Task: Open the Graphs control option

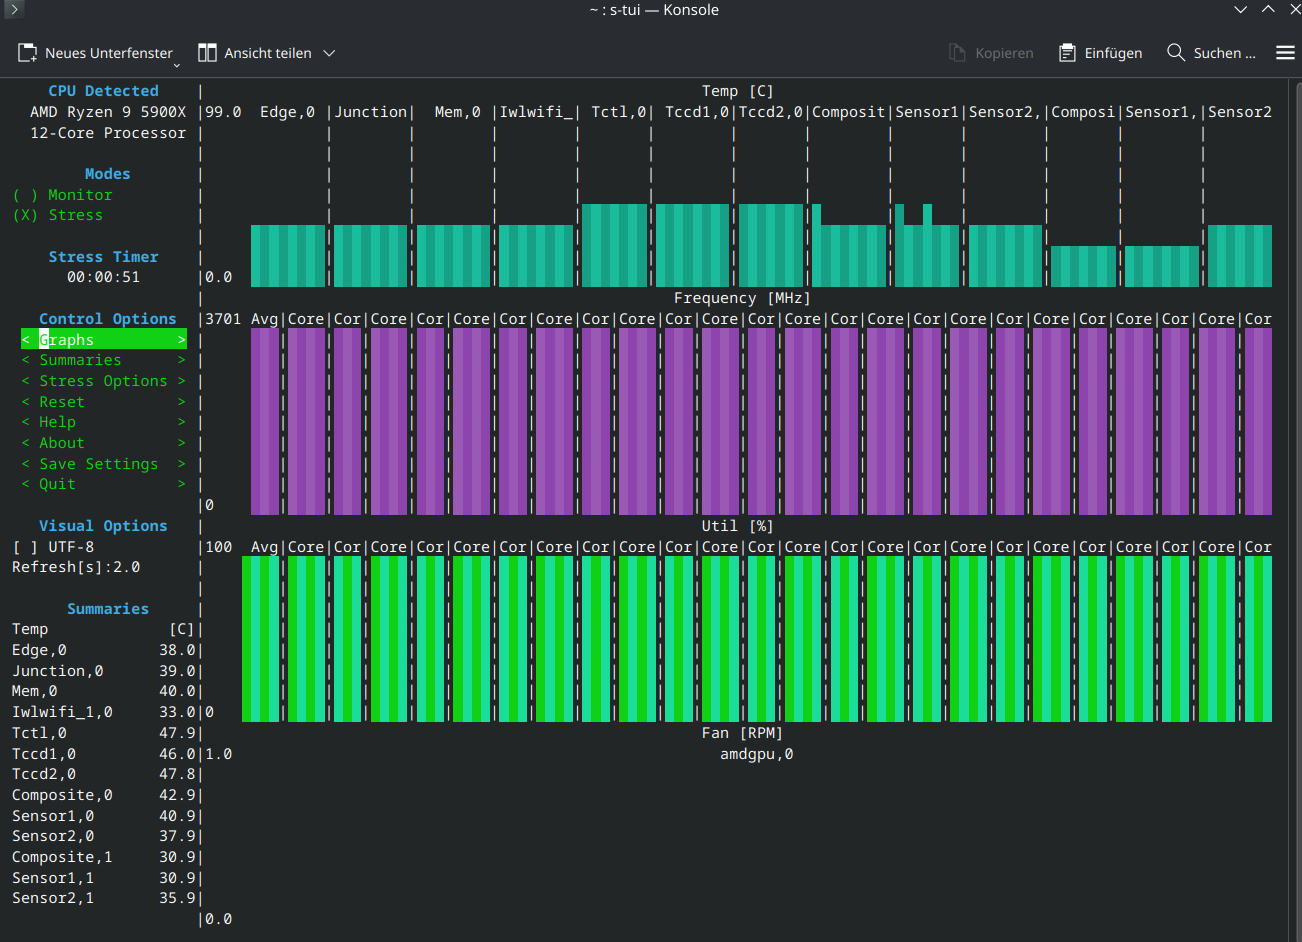Action: 104,340
